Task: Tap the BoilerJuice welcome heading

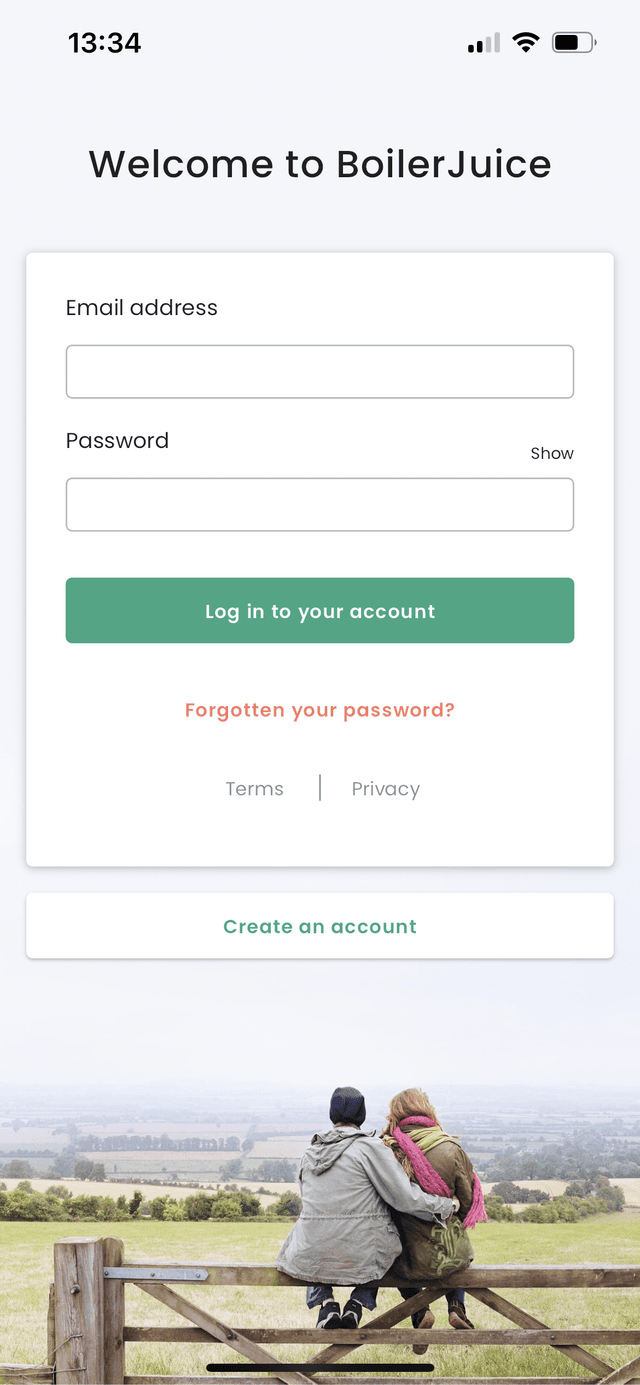Action: (320, 163)
